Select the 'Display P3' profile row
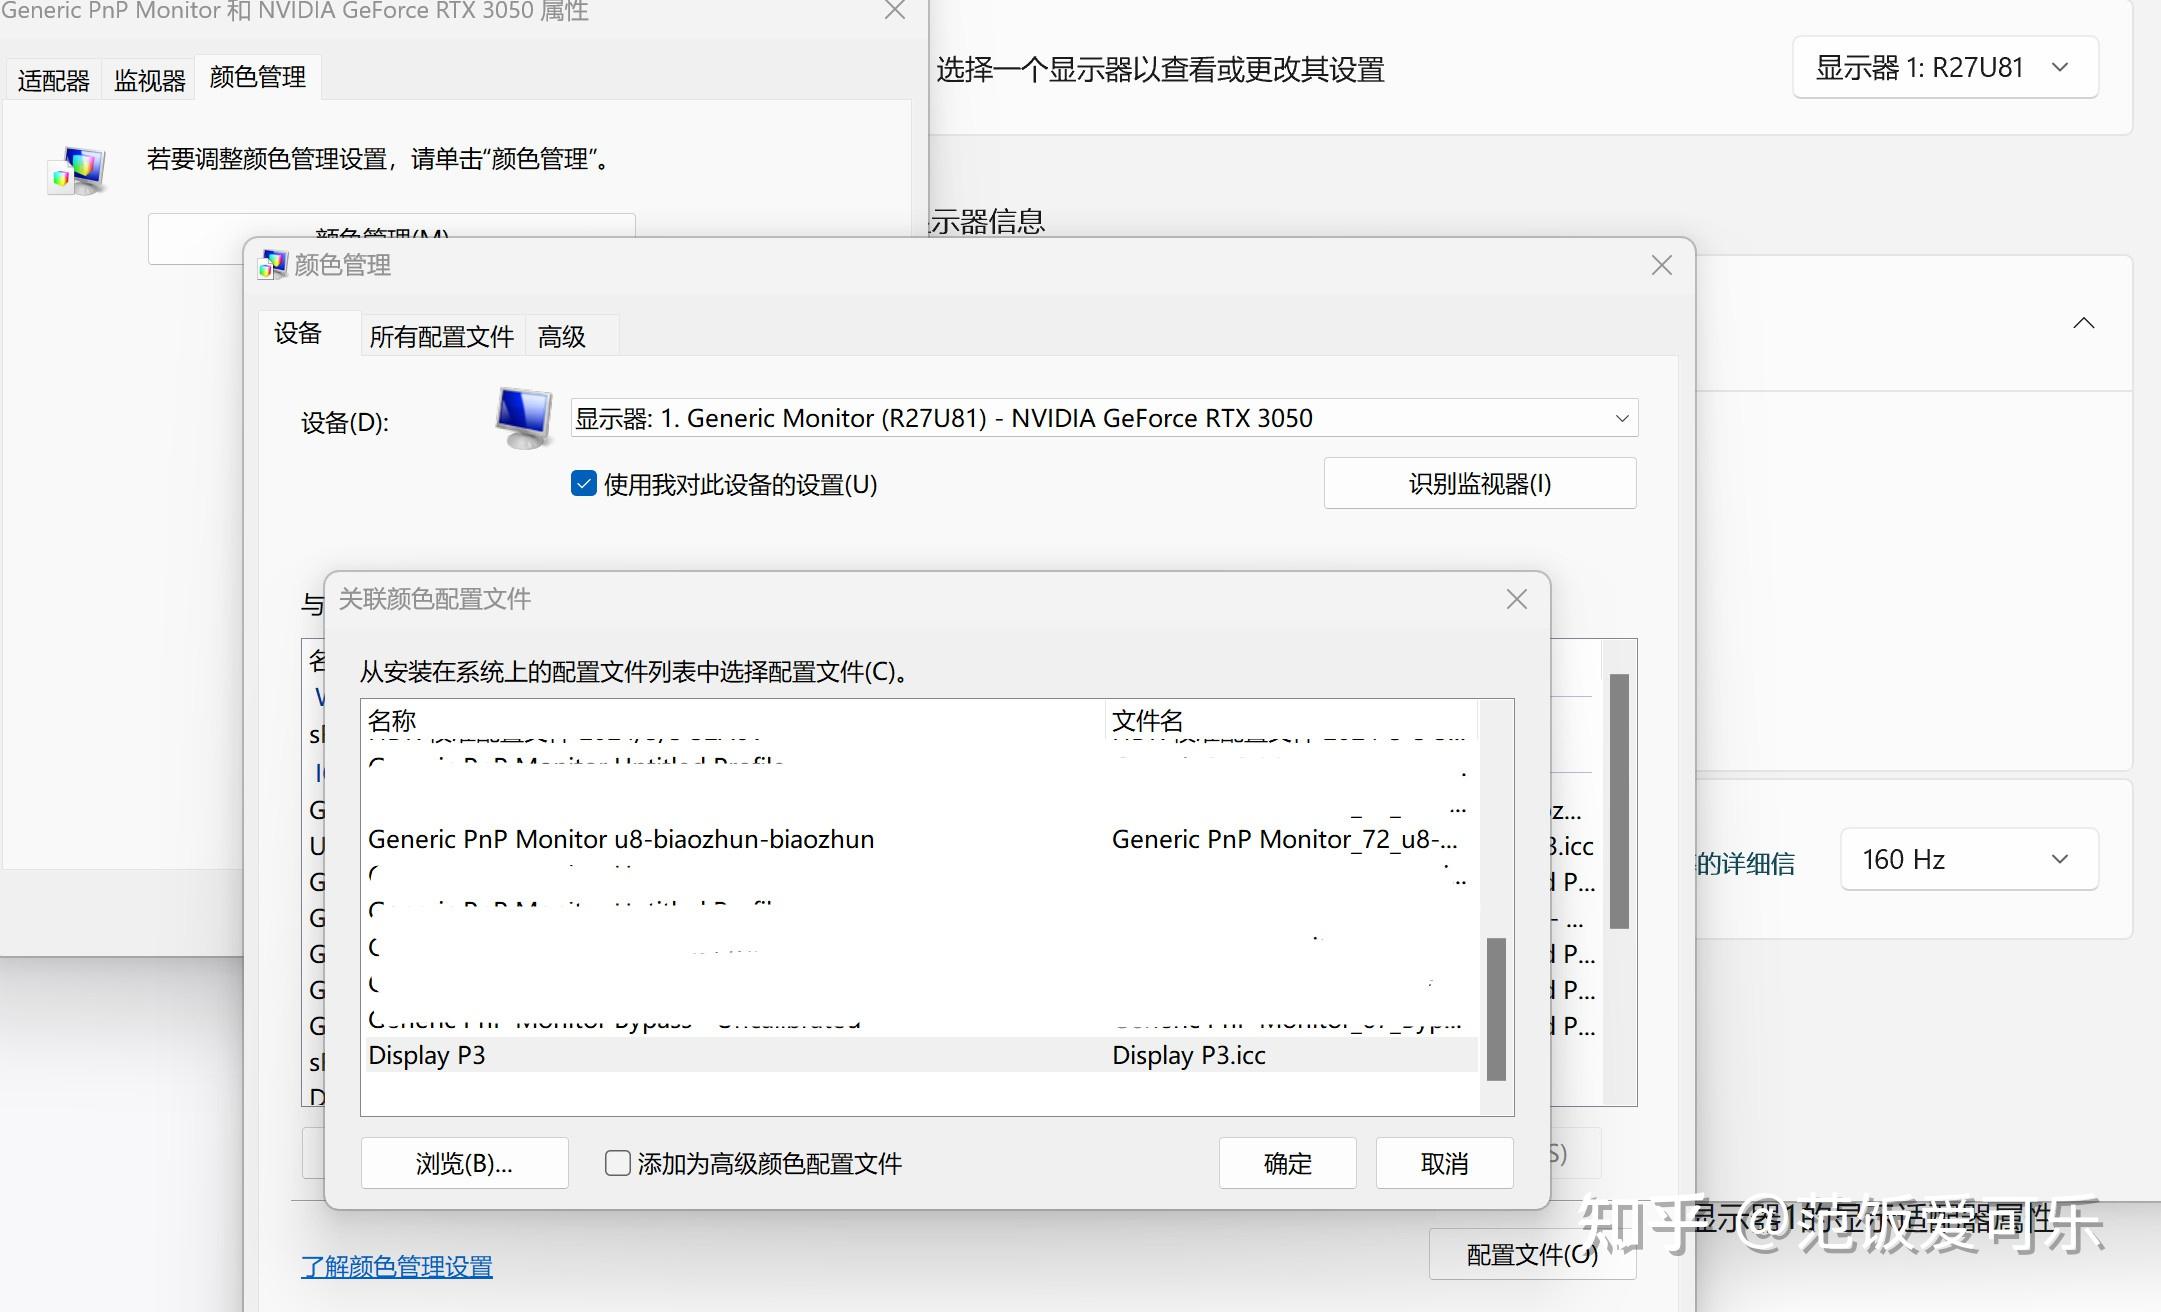Screen dimensions: 2161x1312 921,1055
